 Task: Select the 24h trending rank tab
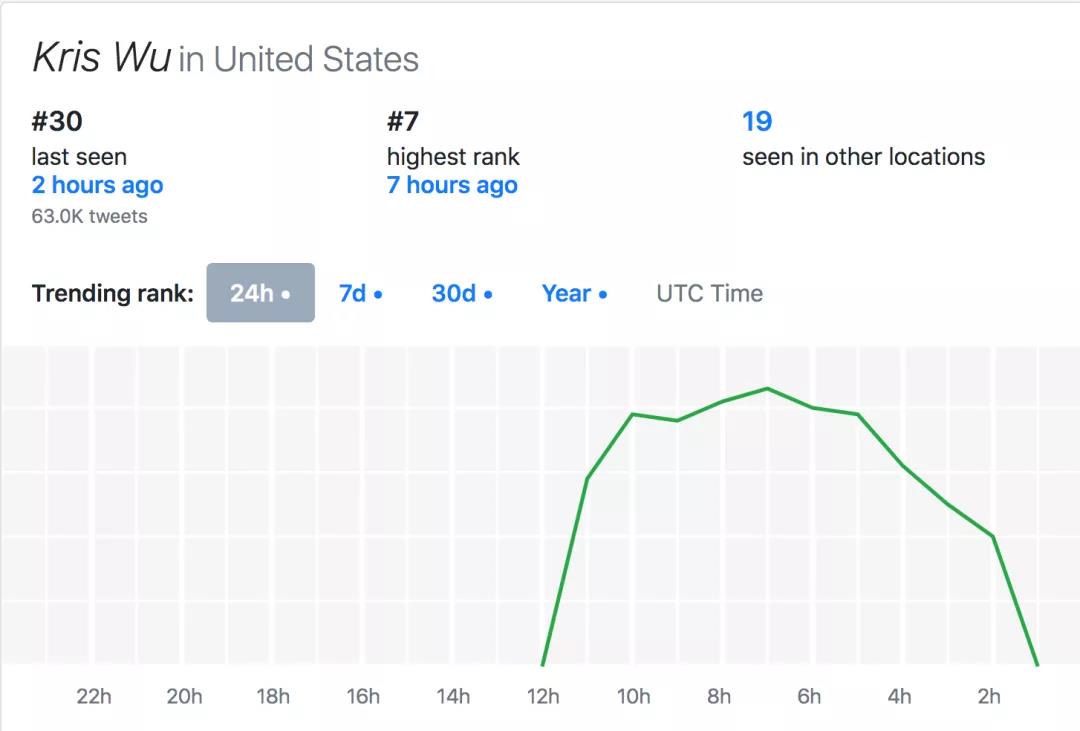pyautogui.click(x=260, y=293)
